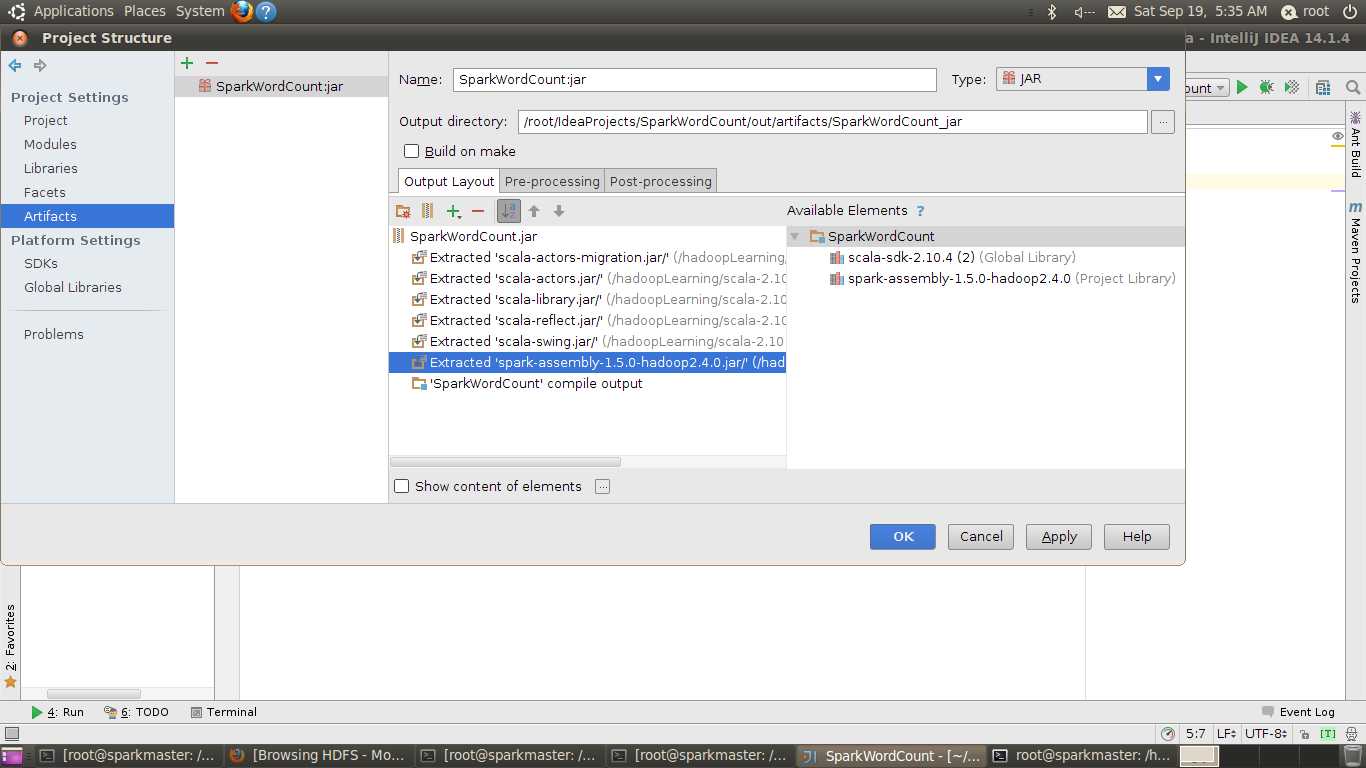Enable the Build on make checkbox
This screenshot has width=1366, height=768.
411,152
